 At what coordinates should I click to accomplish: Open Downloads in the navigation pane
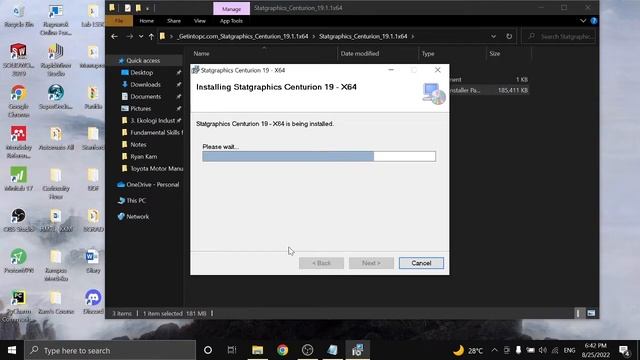pos(145,84)
